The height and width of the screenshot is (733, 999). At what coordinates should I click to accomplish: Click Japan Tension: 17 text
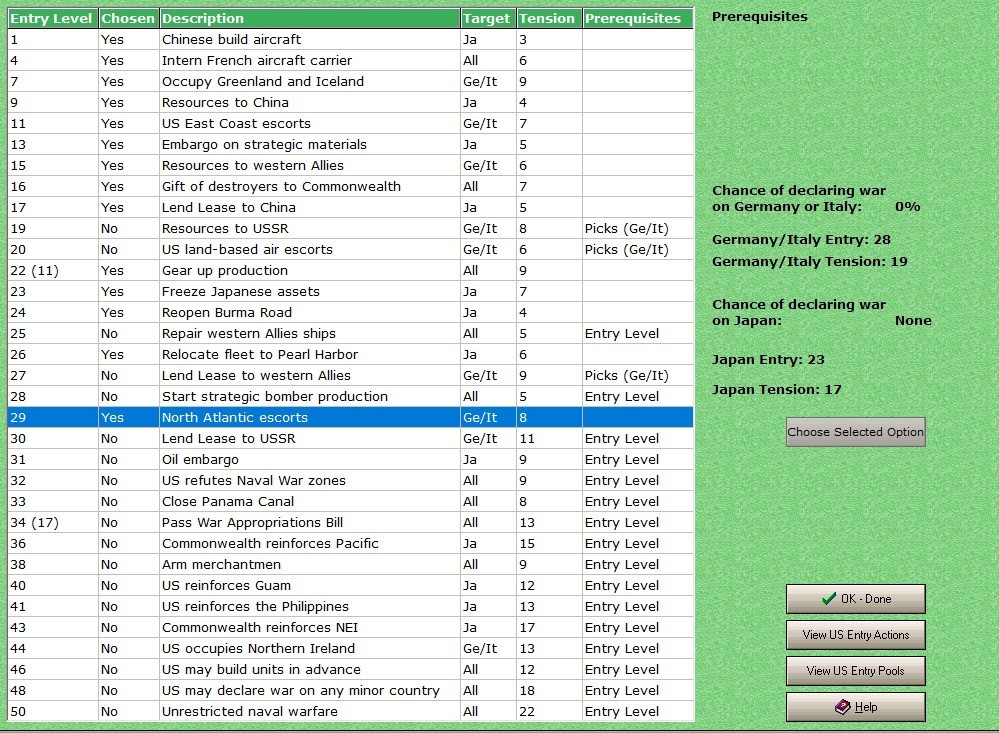click(x=777, y=389)
